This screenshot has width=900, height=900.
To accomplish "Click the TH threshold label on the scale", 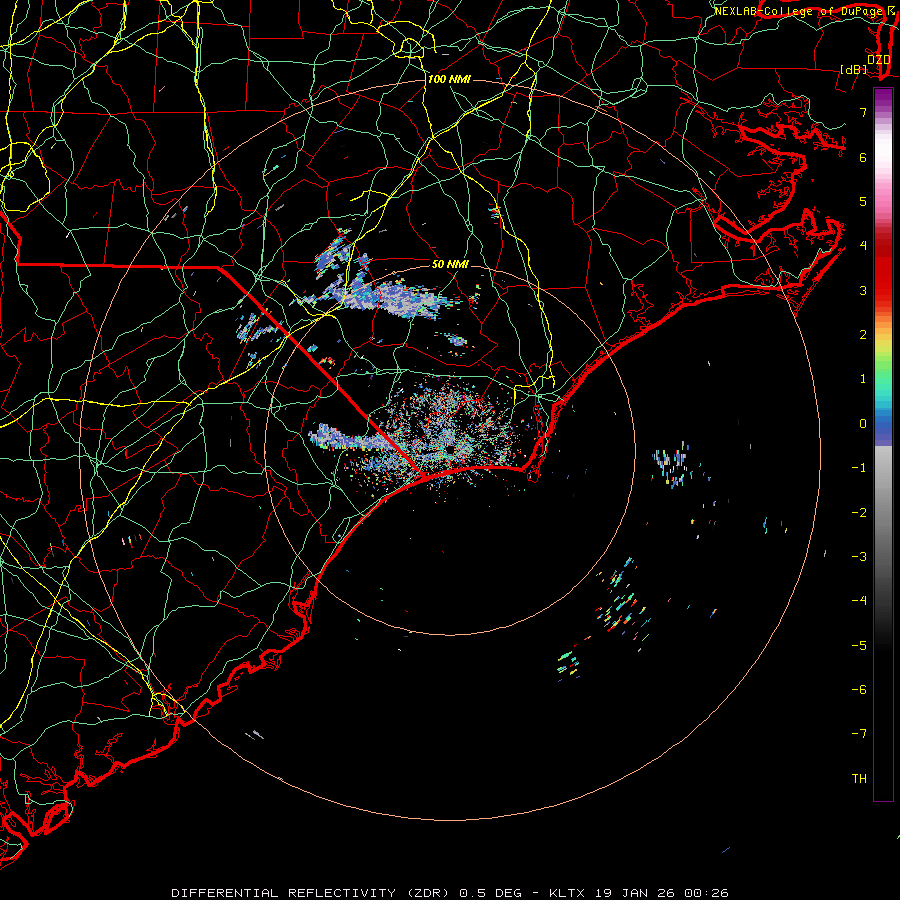I will point(859,778).
